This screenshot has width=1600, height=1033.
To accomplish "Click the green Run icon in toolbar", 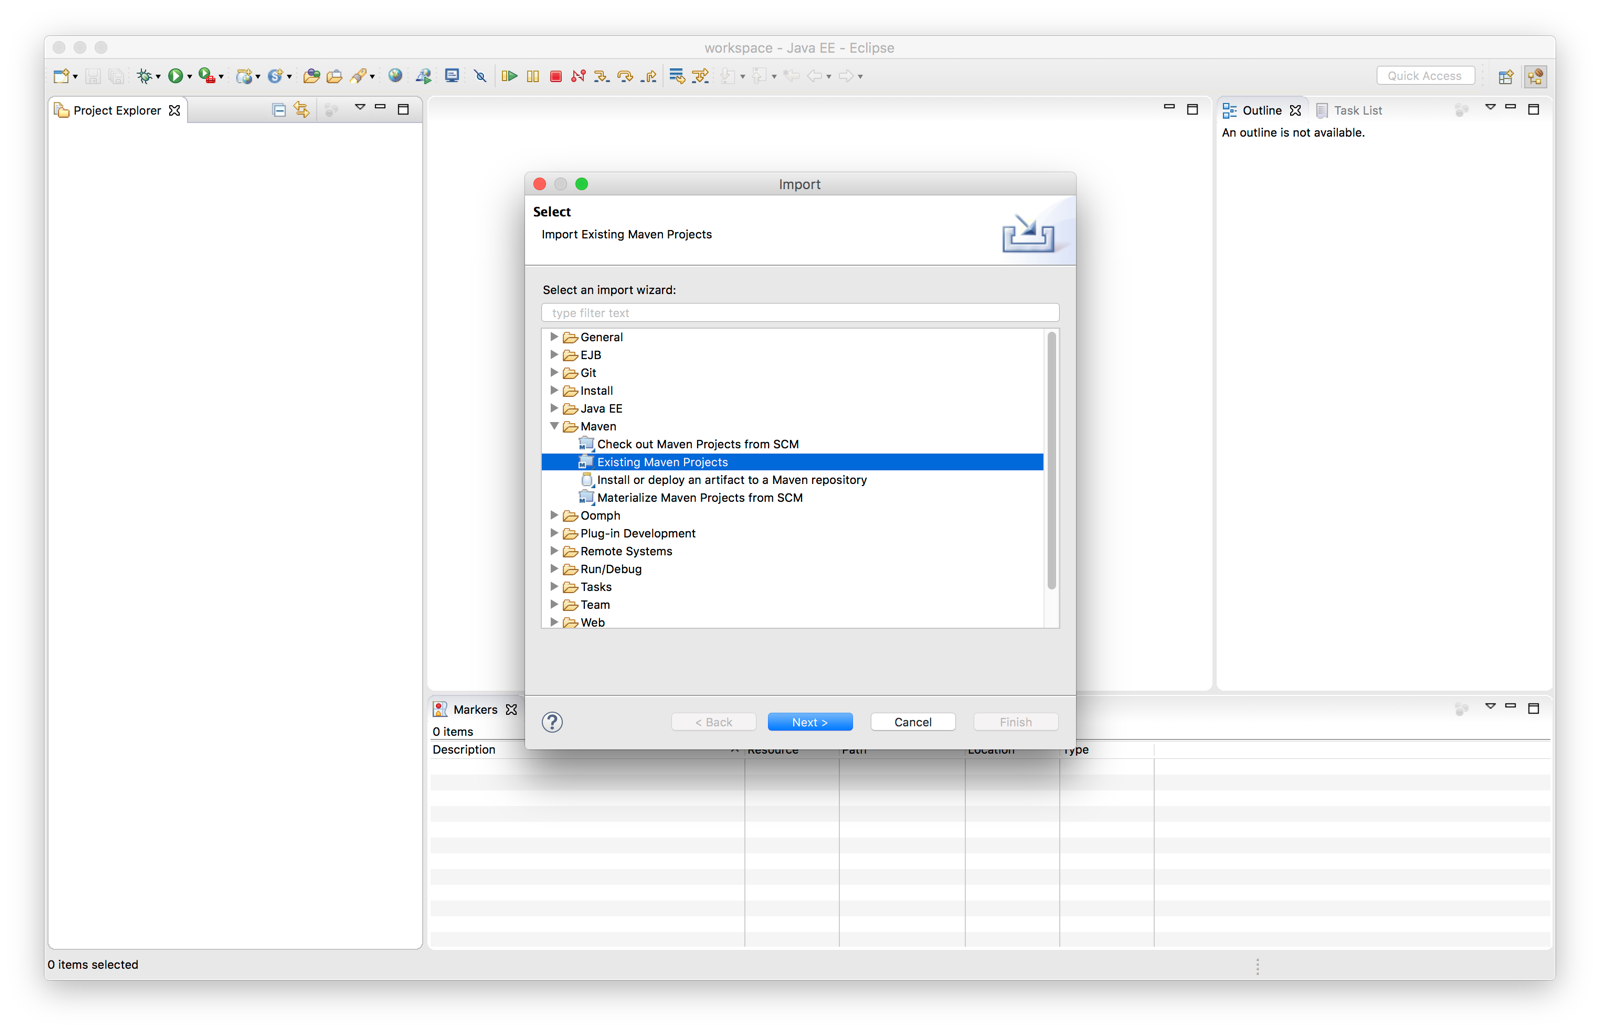I will (176, 76).
